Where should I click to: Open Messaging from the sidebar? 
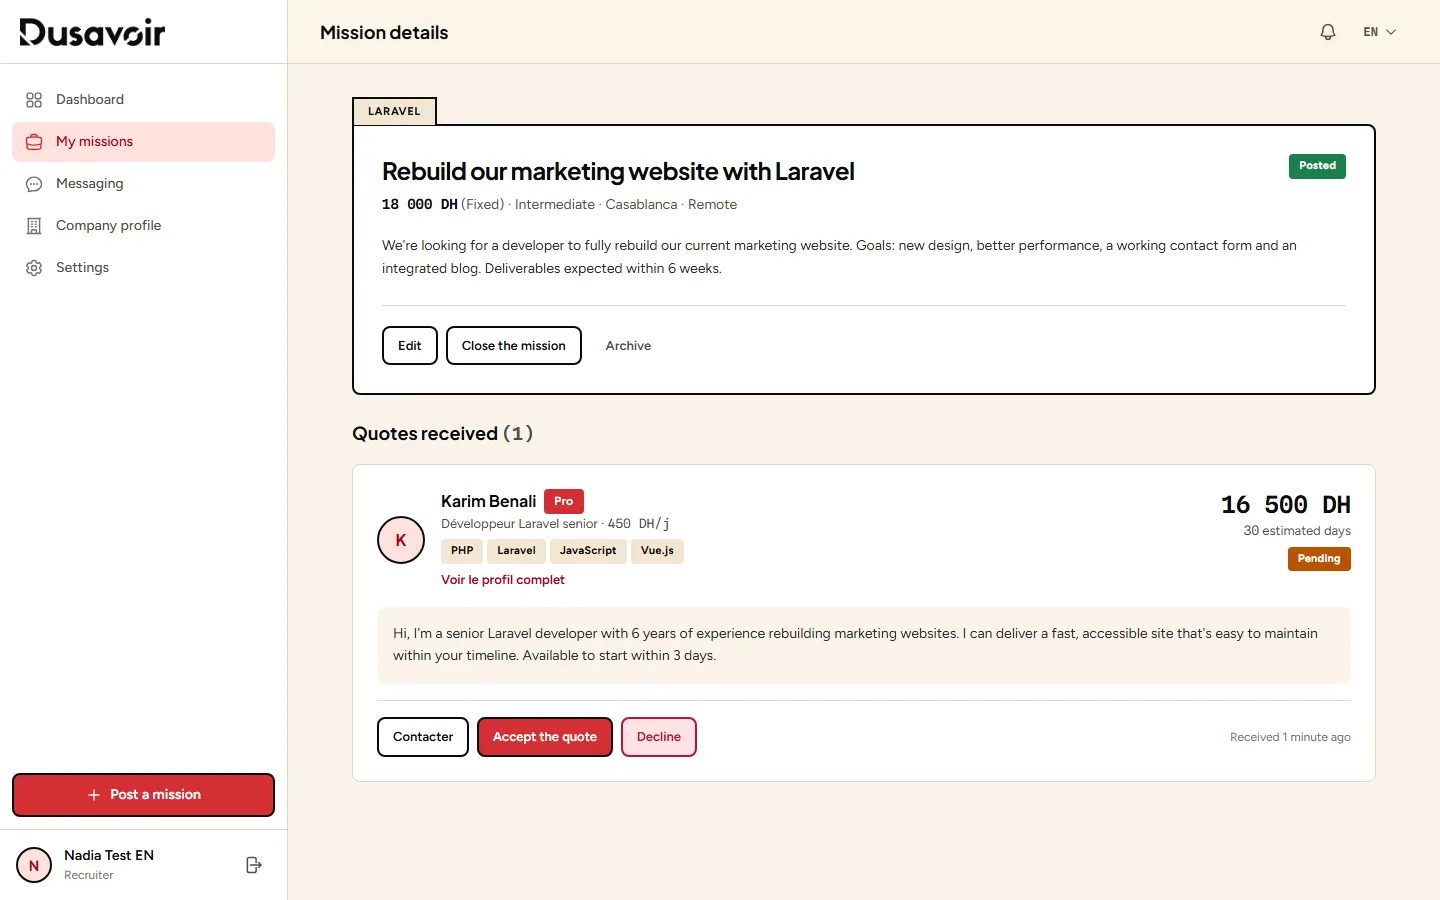(143, 184)
